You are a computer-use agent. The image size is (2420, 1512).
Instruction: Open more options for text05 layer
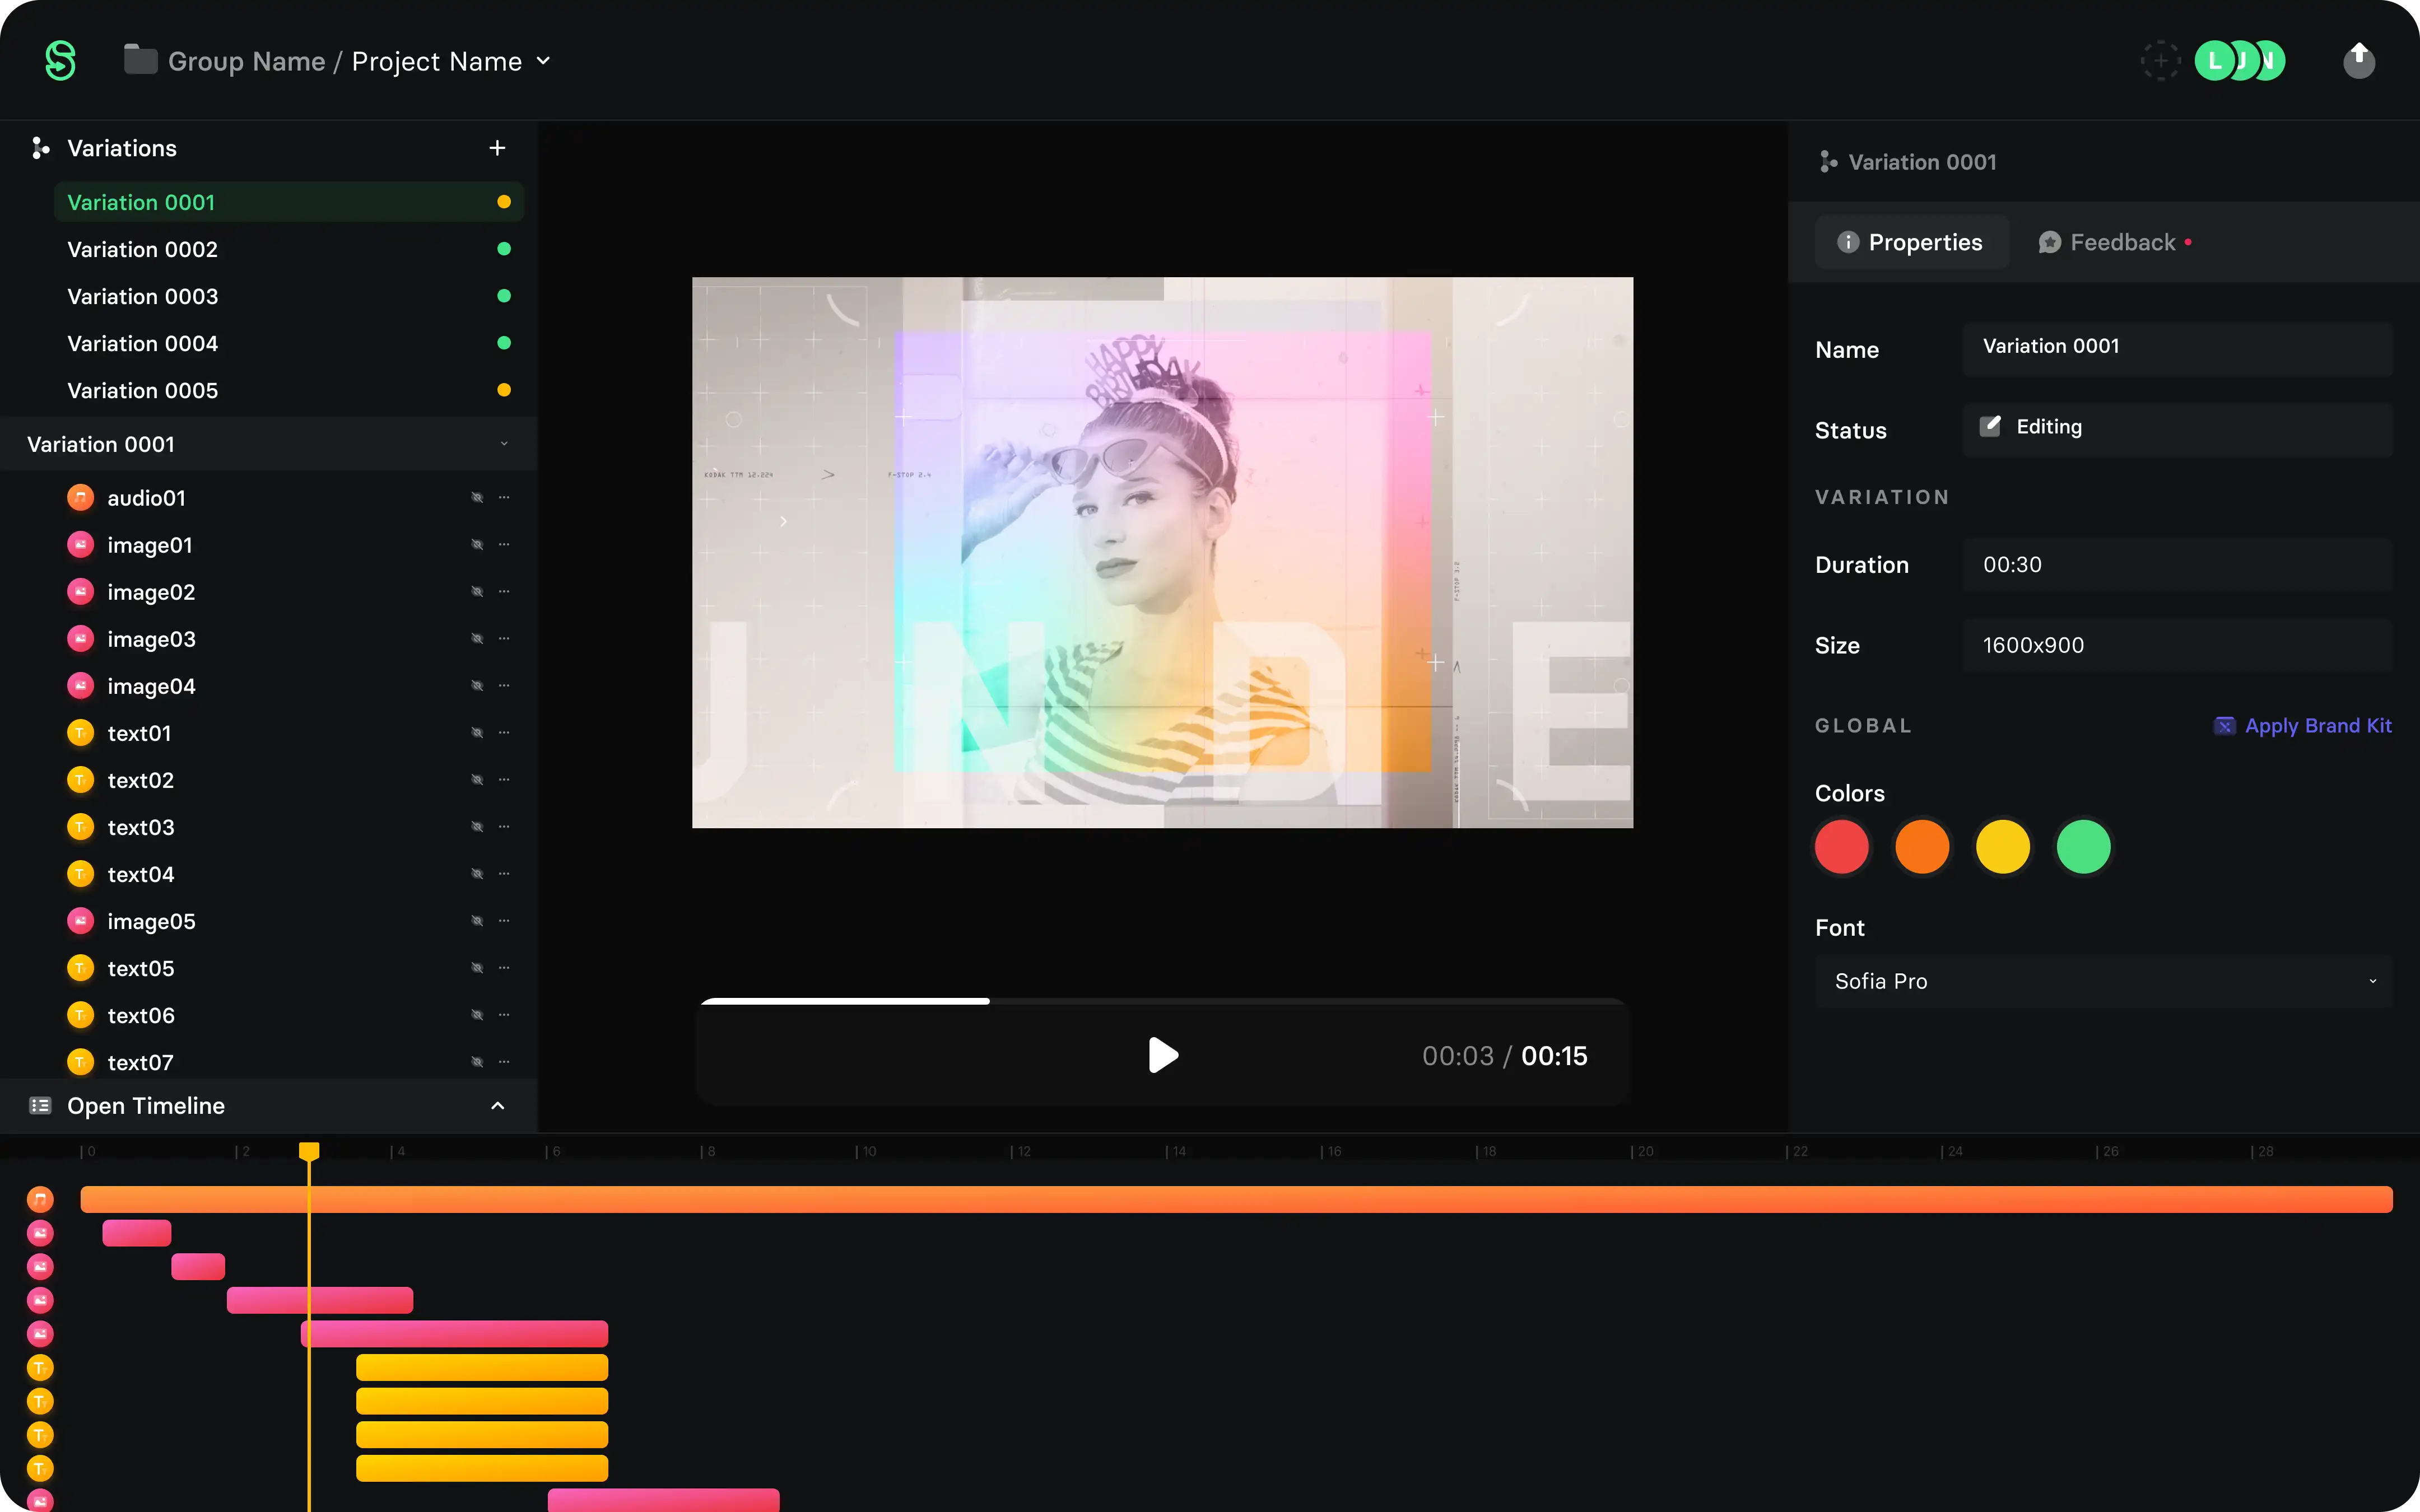504,967
